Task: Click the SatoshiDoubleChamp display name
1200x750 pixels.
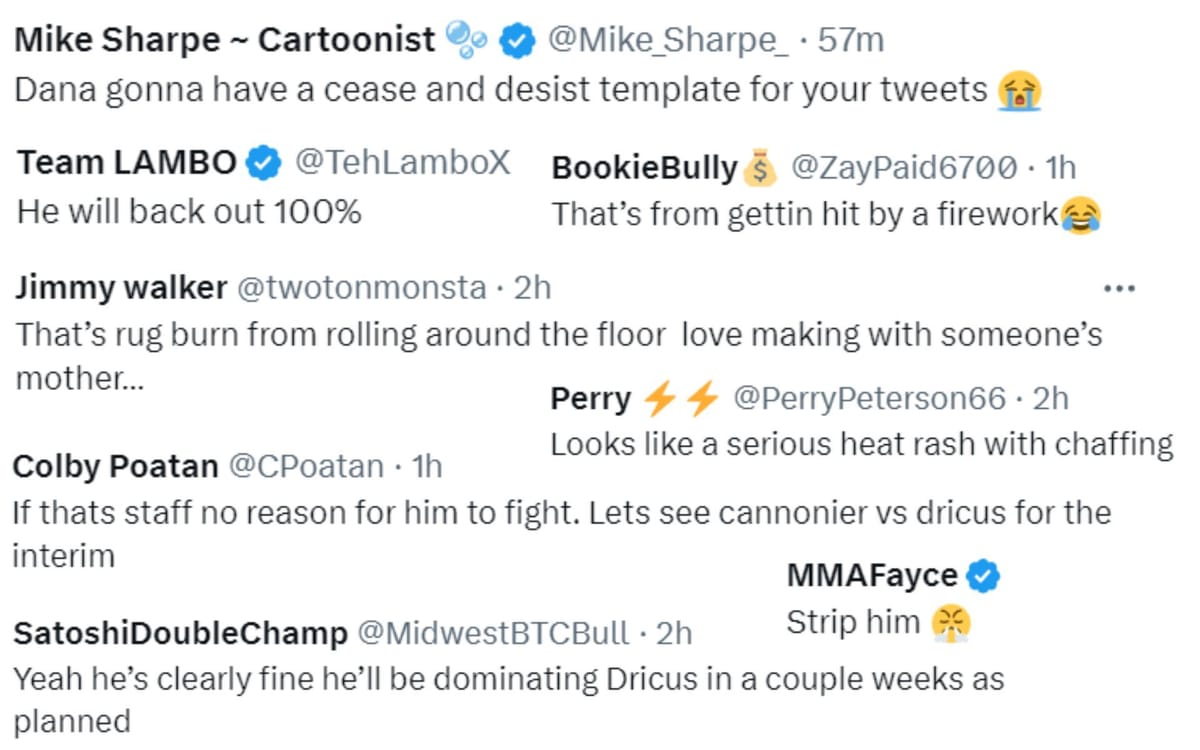Action: point(181,633)
